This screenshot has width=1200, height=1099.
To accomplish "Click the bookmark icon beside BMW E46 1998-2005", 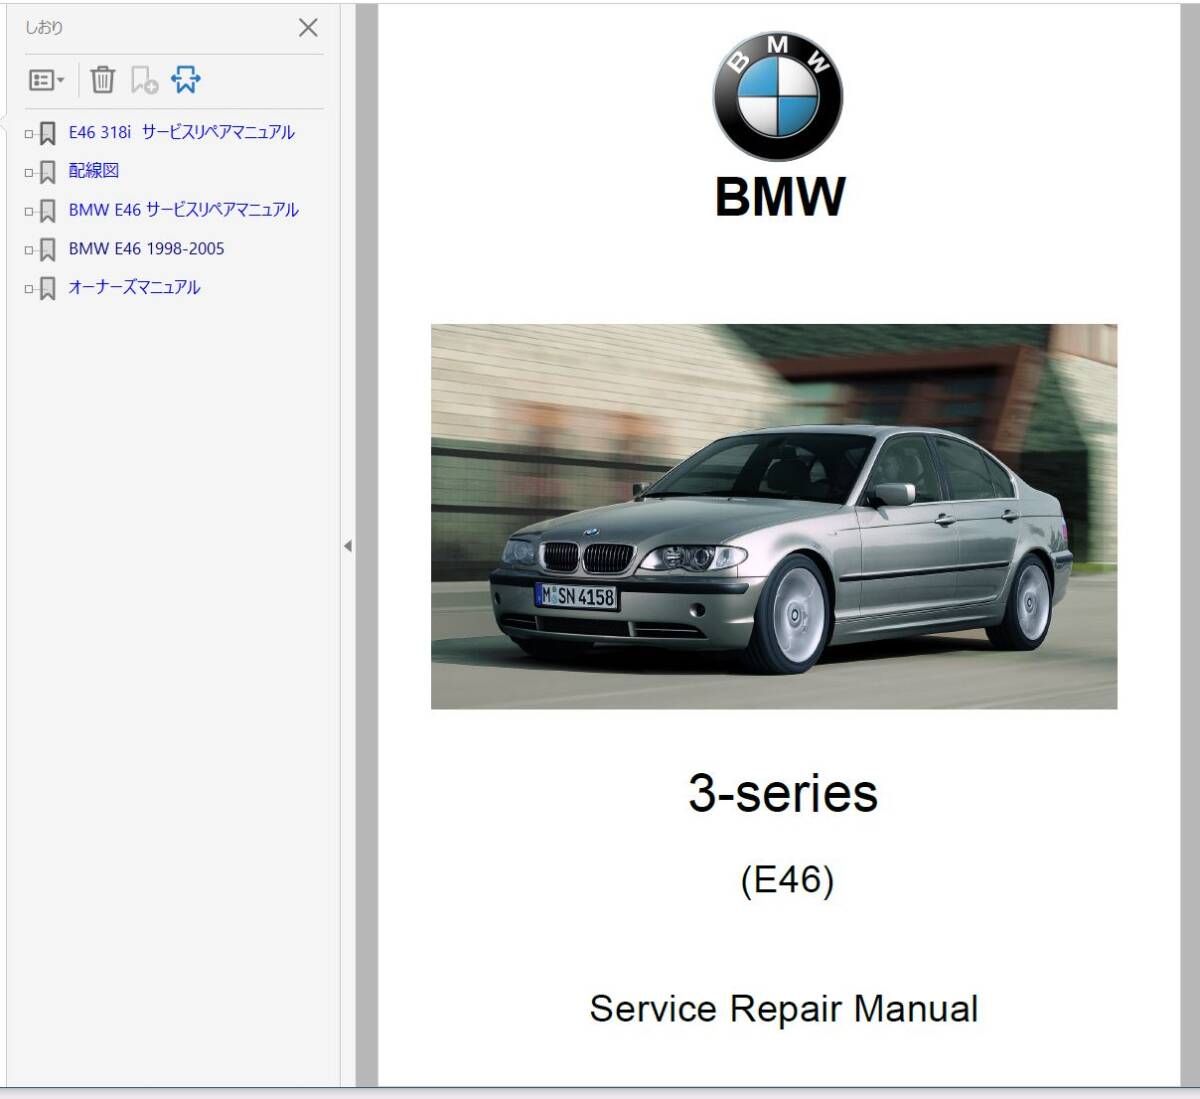I will coord(47,250).
